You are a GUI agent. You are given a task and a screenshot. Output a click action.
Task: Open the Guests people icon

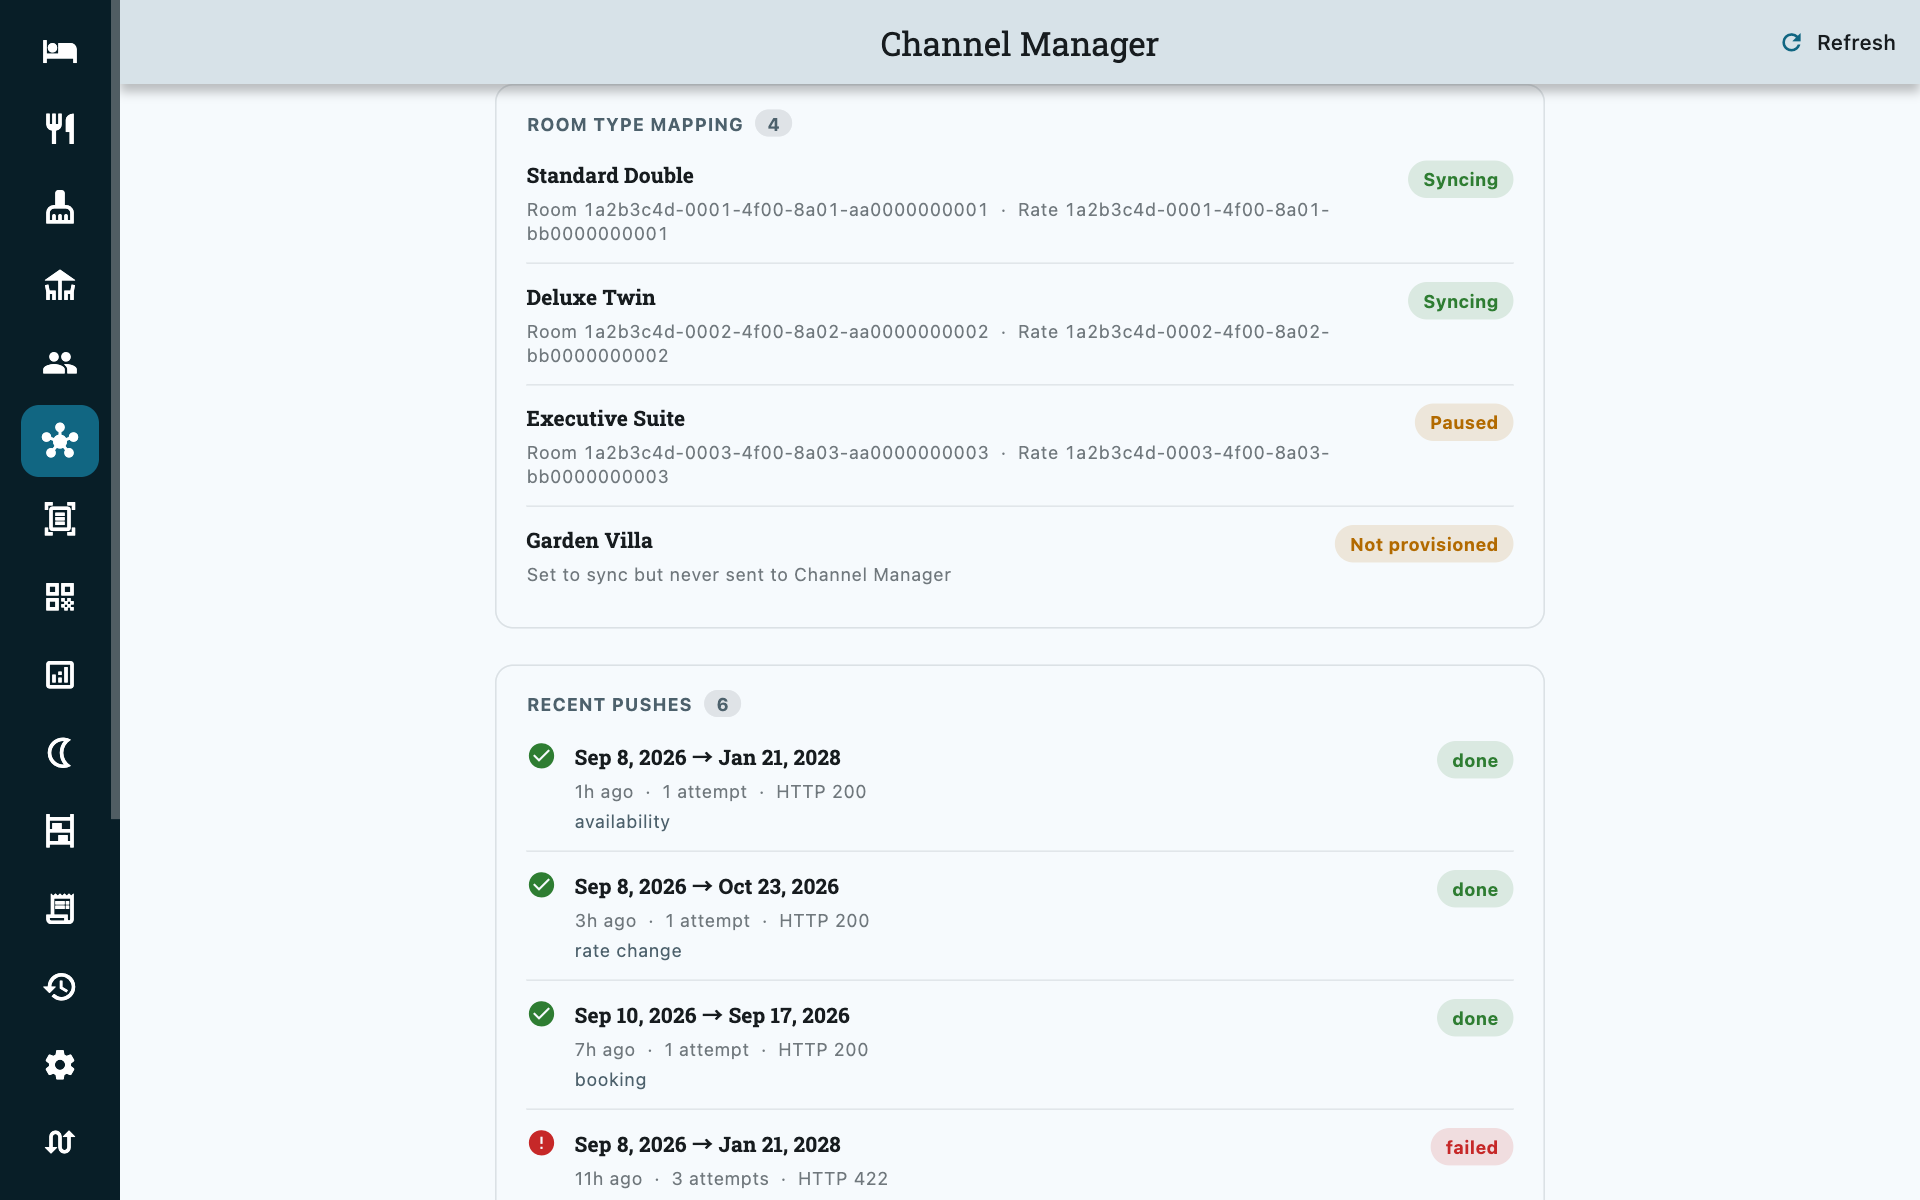point(60,363)
